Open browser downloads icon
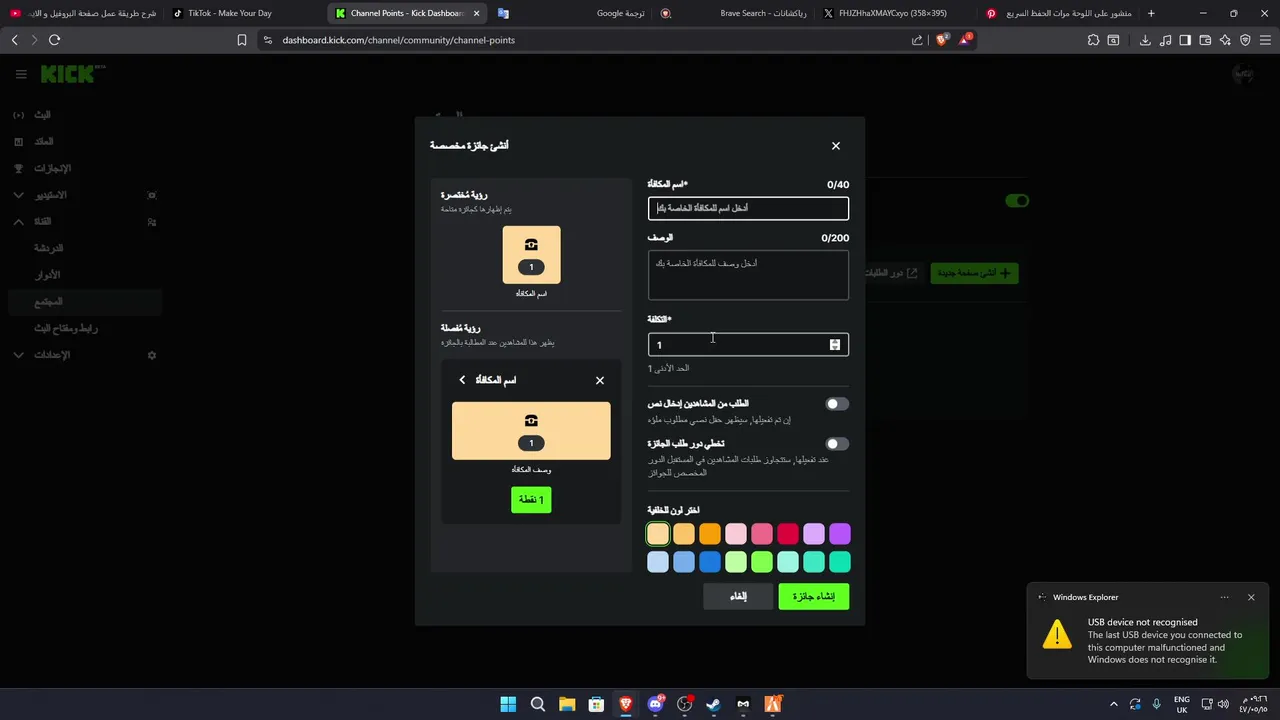The width and height of the screenshot is (1280, 720). click(1145, 40)
